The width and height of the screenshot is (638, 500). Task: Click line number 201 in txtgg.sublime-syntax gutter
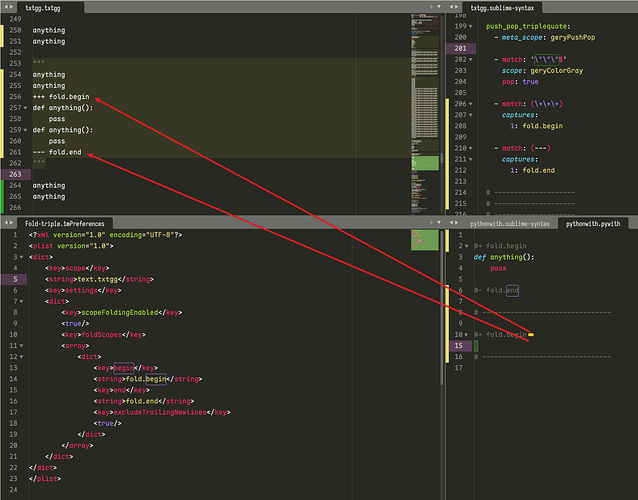click(460, 48)
